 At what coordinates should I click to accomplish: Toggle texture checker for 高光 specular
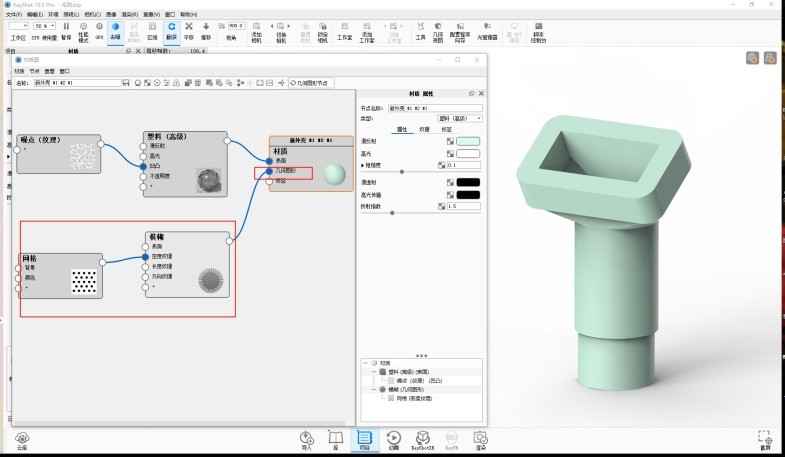pyautogui.click(x=450, y=153)
